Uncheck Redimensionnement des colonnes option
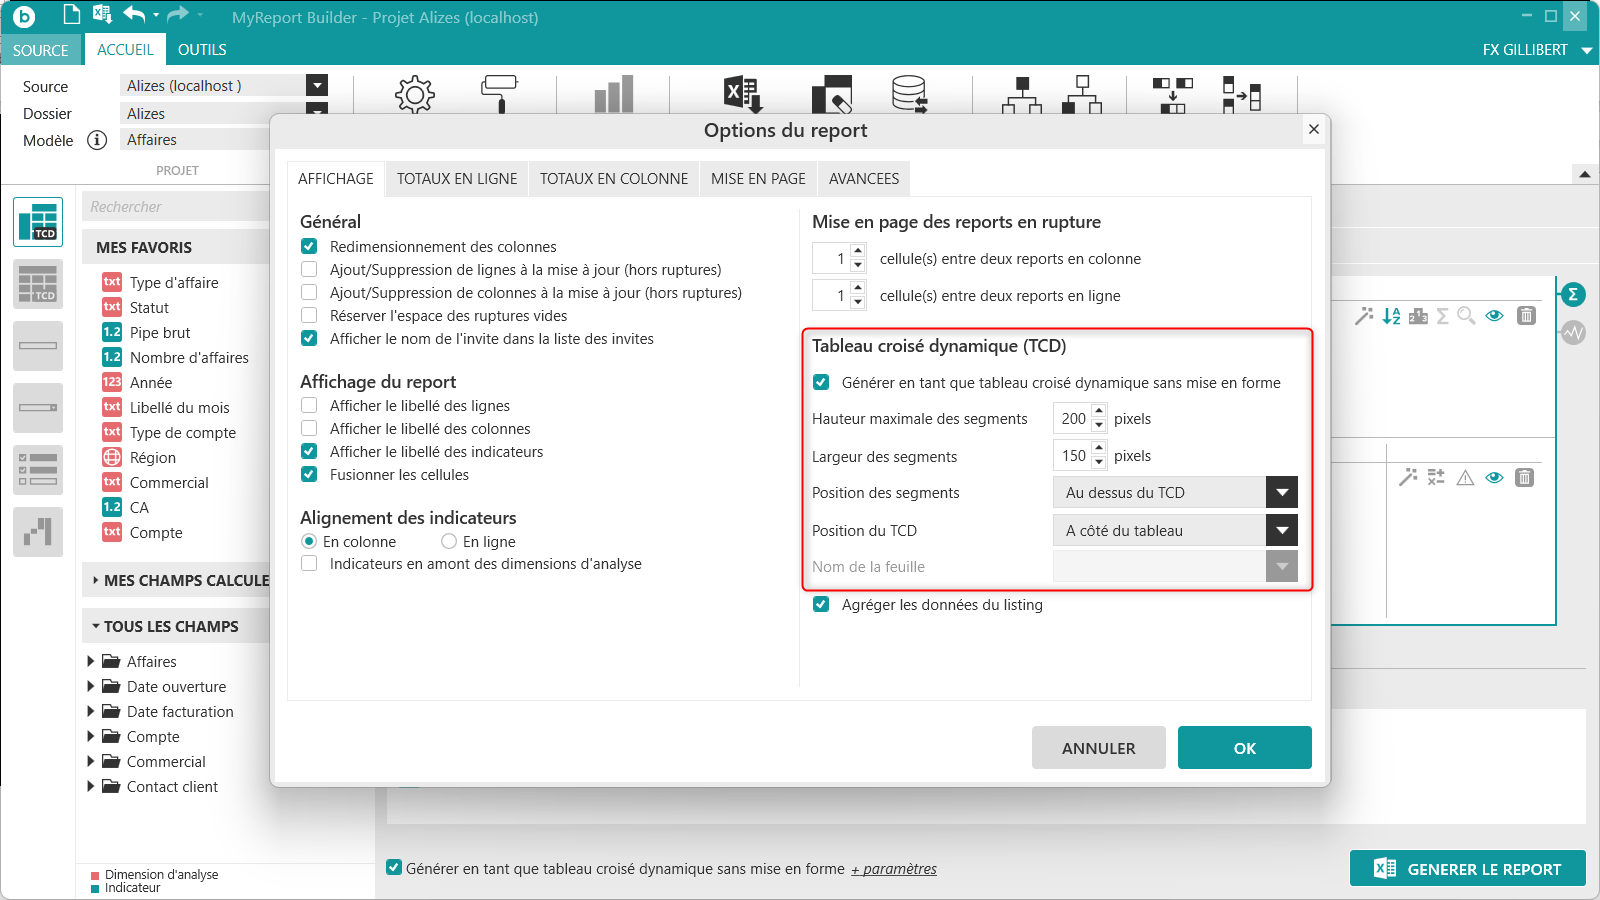Image resolution: width=1600 pixels, height=900 pixels. coord(310,247)
